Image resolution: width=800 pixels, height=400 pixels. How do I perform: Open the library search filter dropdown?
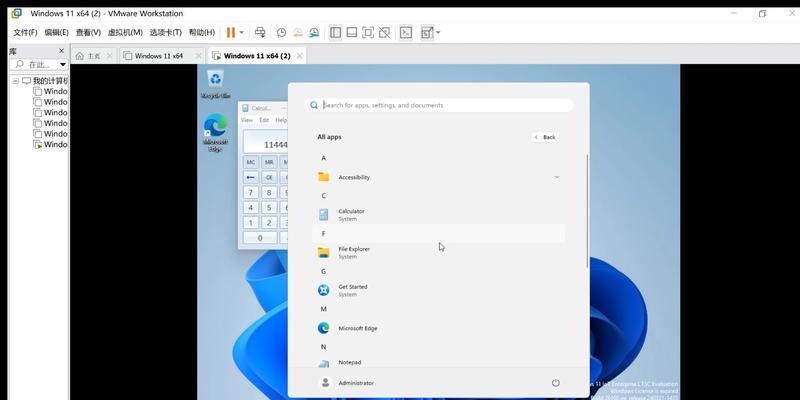click(63, 65)
